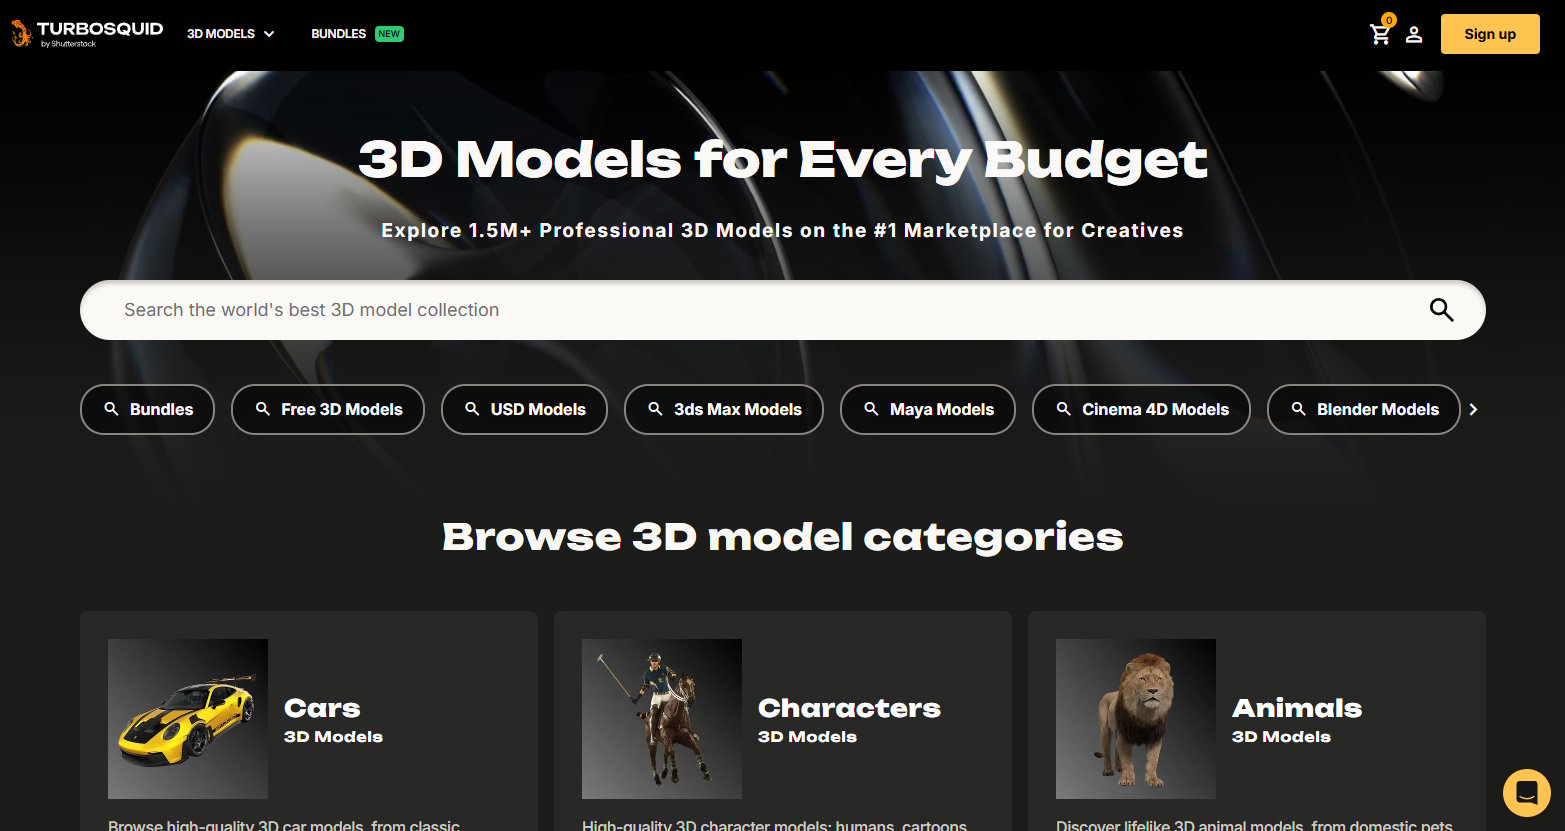Viewport: 1565px width, 831px height.
Task: Open the Animals 3D Models category
Action: pos(1297,720)
